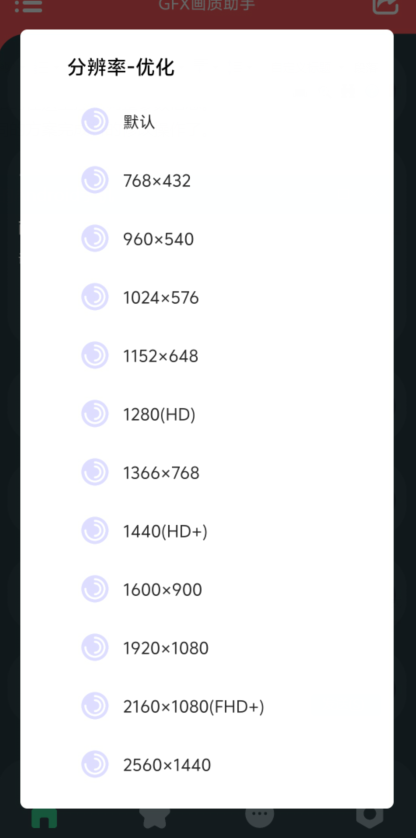Open the star favorites bottom tab
416x838 pixels.
click(x=155, y=818)
